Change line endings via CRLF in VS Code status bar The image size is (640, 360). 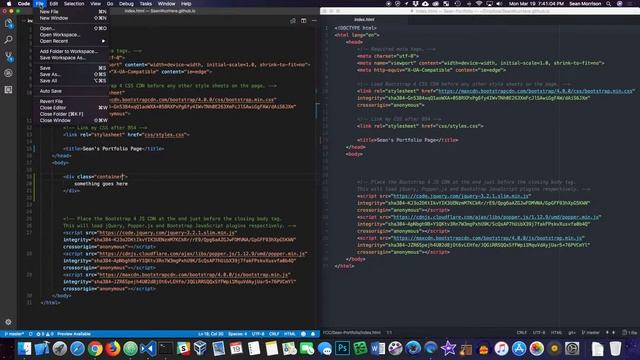tap(274, 334)
